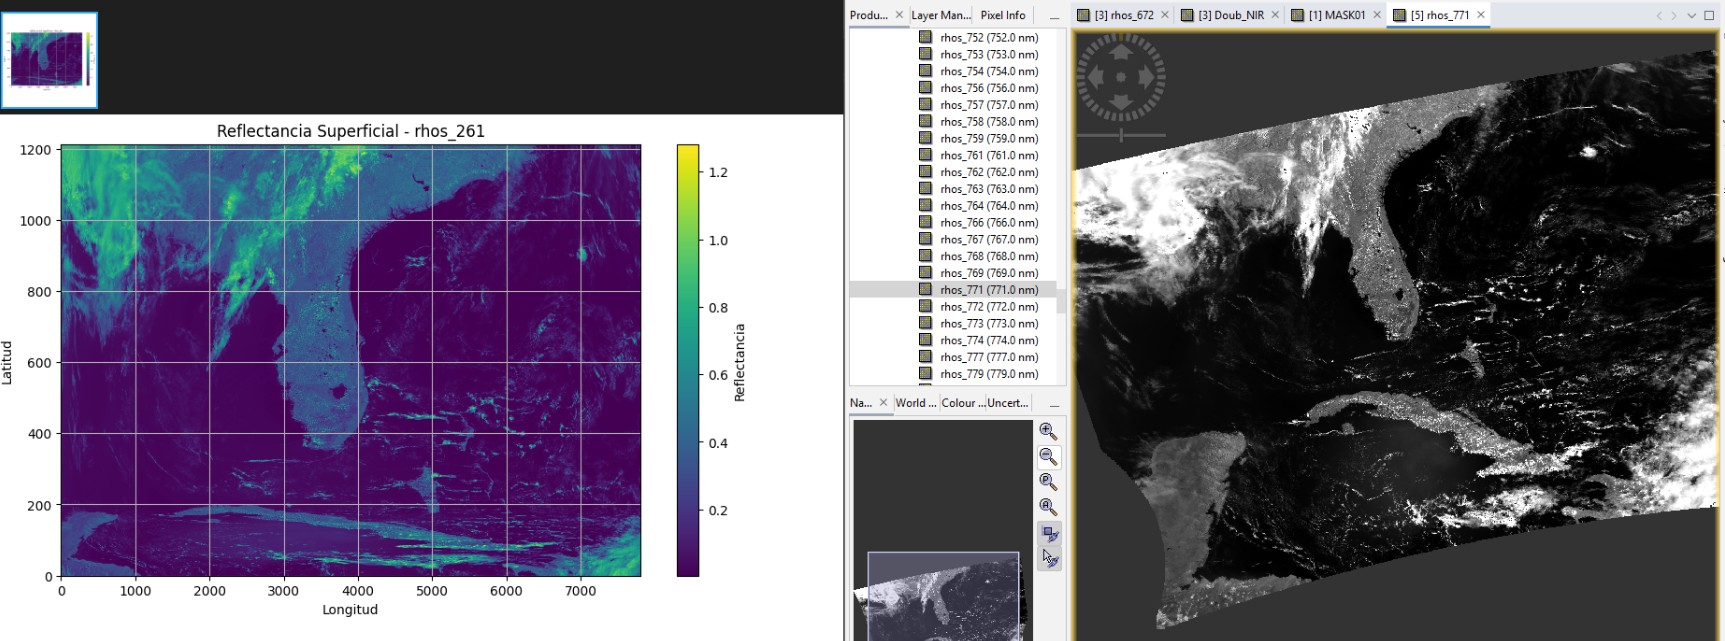Pan image right using navigation wheel arrow
The image size is (1725, 641).
pos(1147,77)
